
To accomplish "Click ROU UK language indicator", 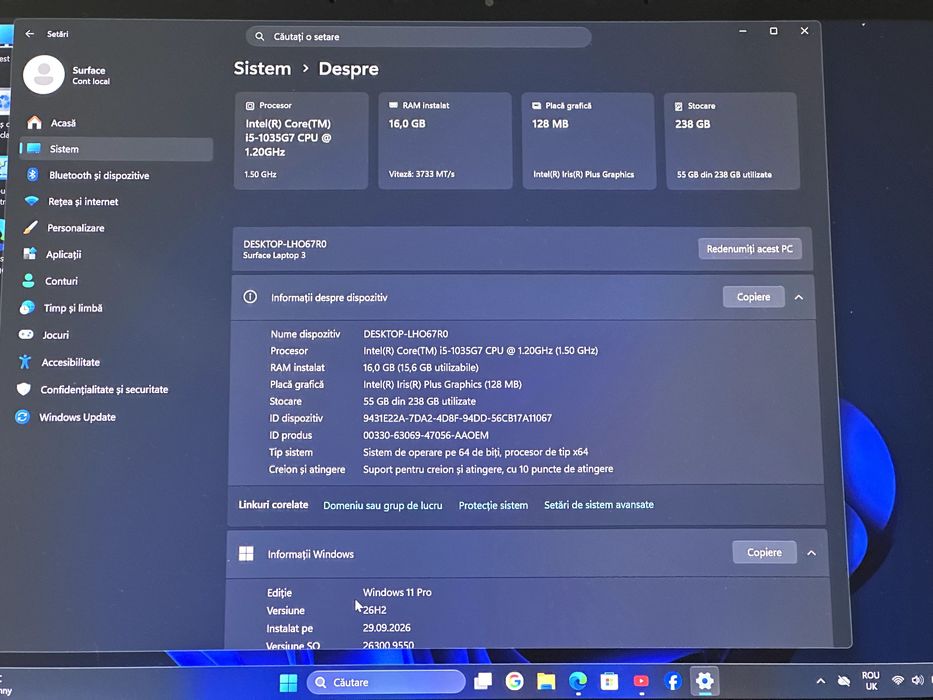I will 871,681.
